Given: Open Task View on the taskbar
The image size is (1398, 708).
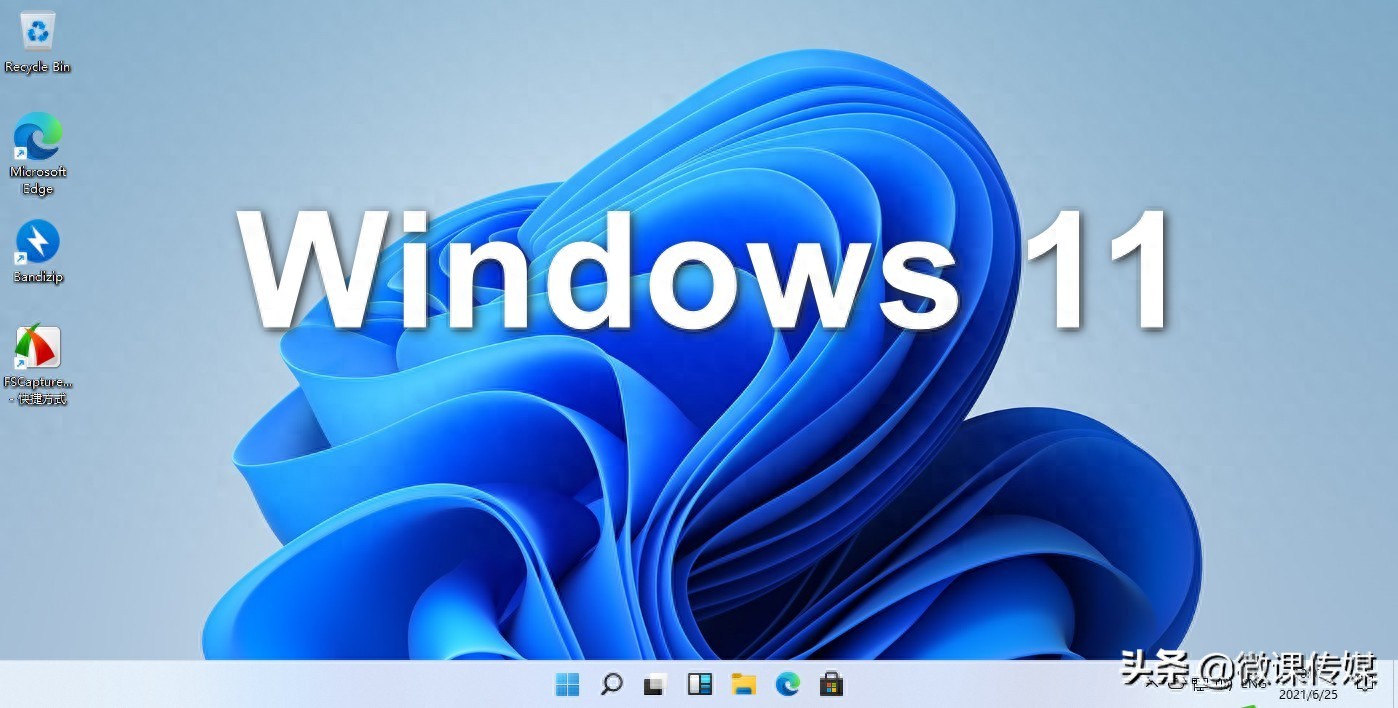Looking at the screenshot, I should [655, 685].
